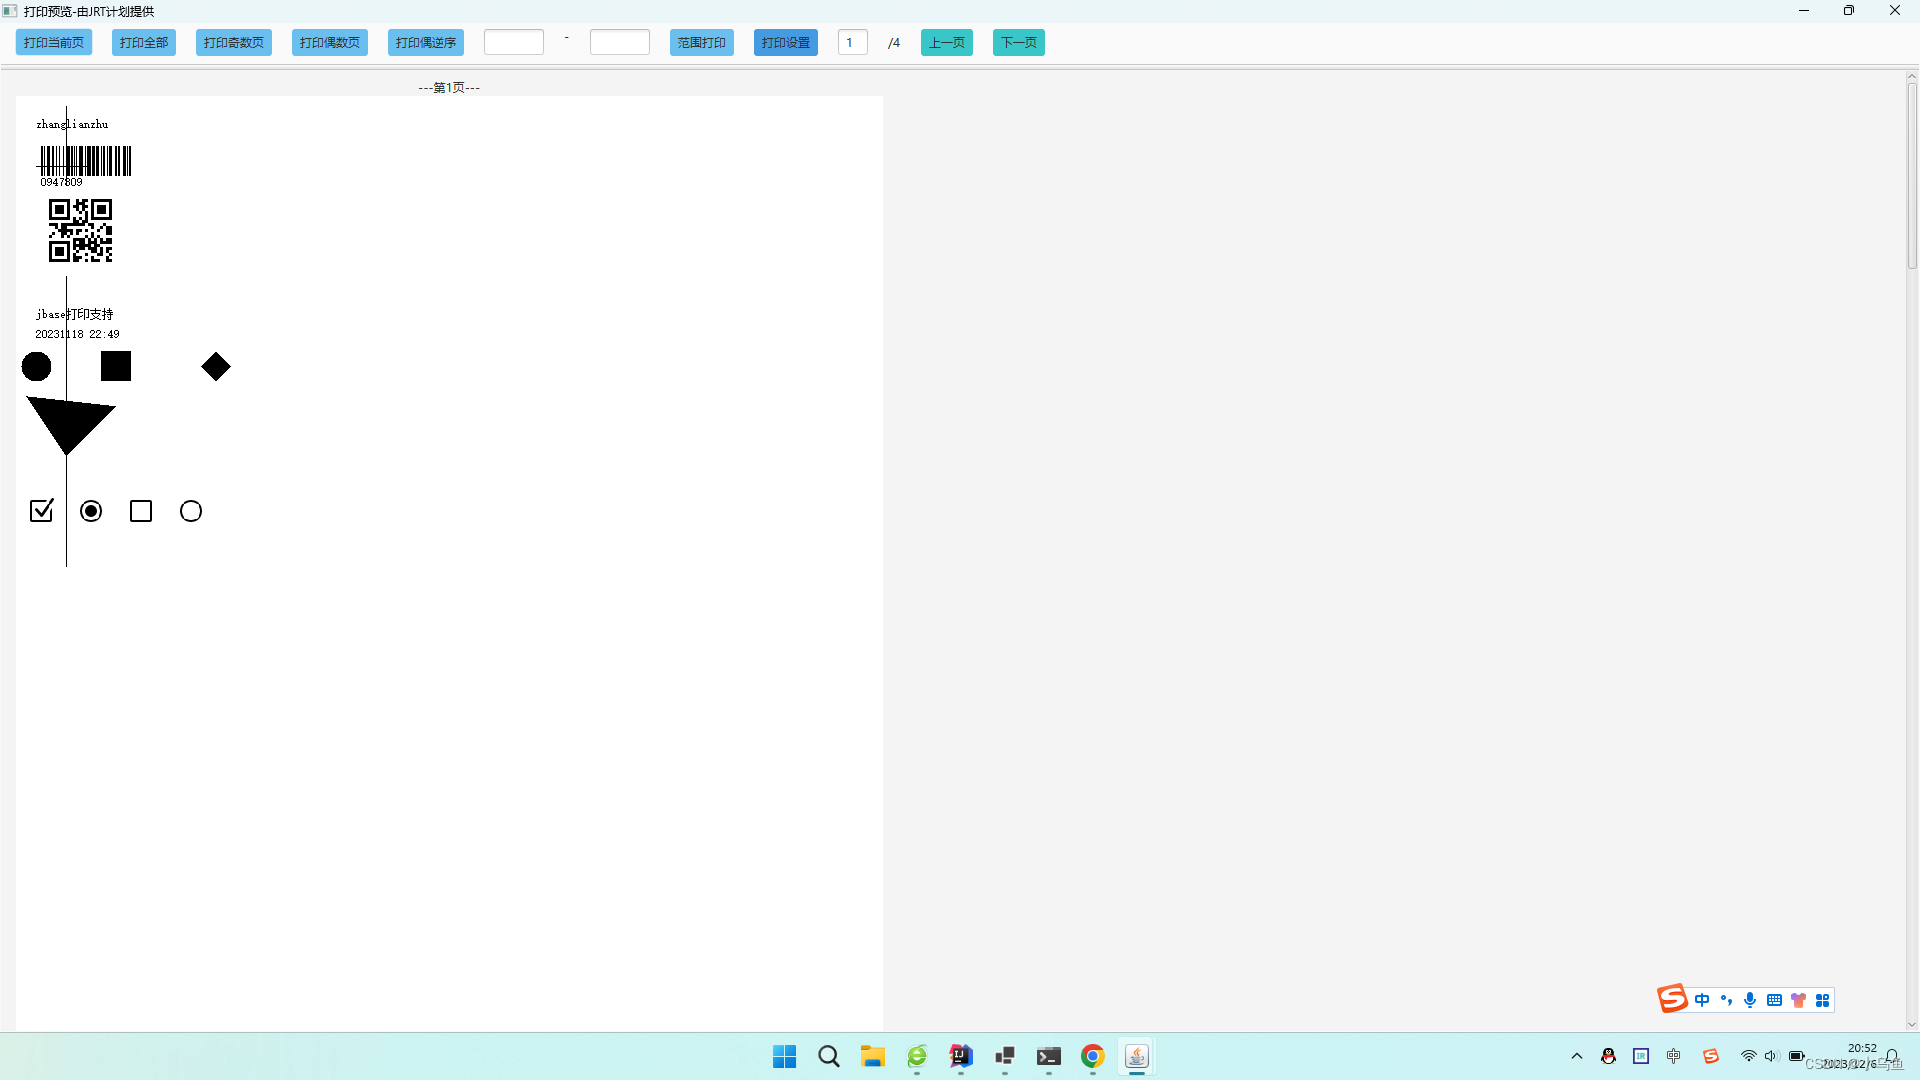The height and width of the screenshot is (1080, 1920).
Task: Focus the range end page input field
Action: tap(620, 42)
